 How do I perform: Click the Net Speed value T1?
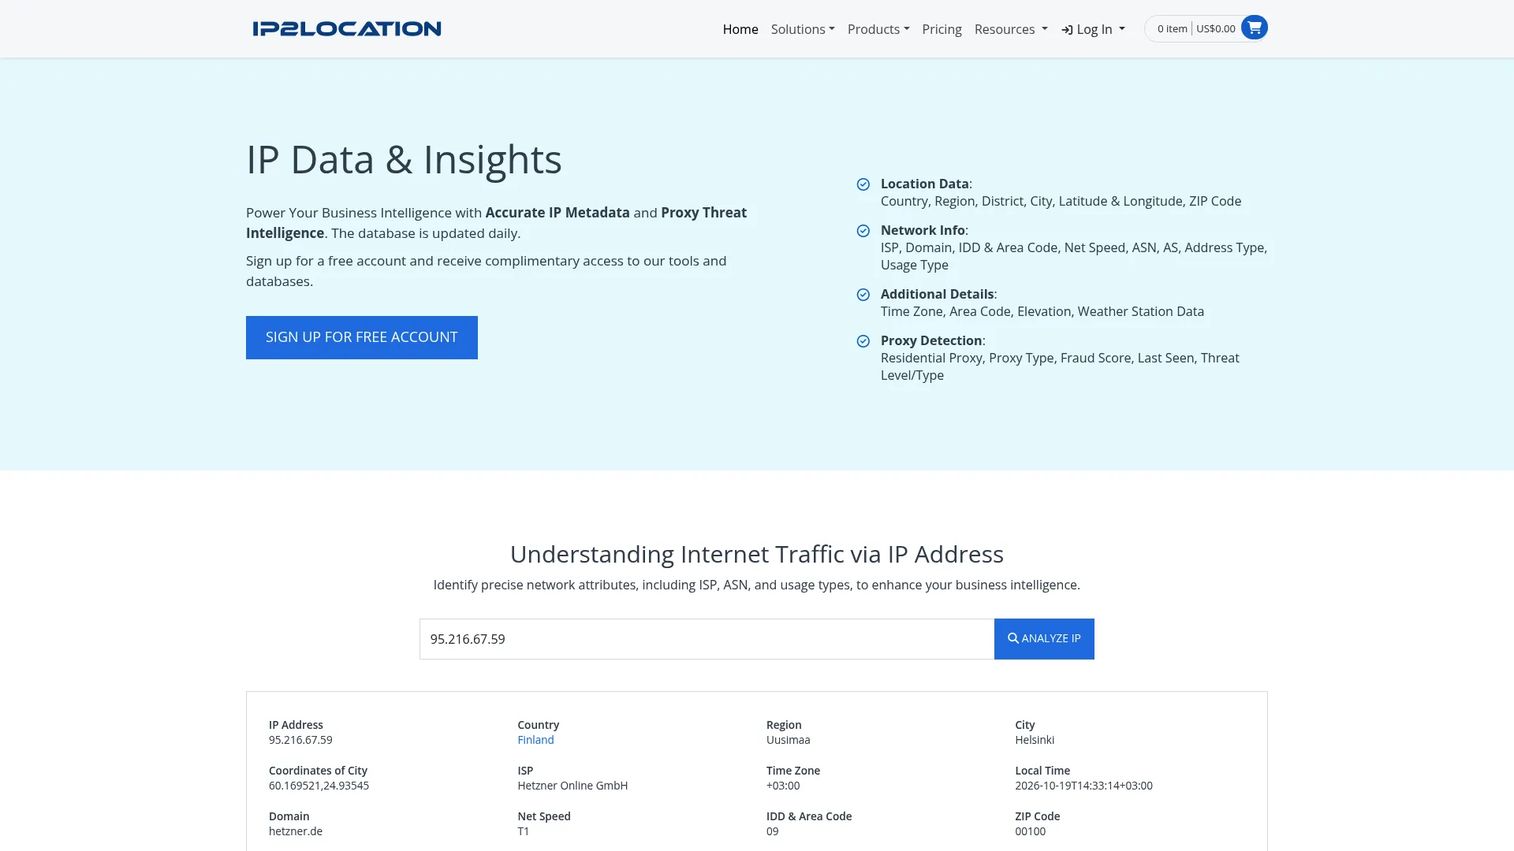pyautogui.click(x=523, y=832)
